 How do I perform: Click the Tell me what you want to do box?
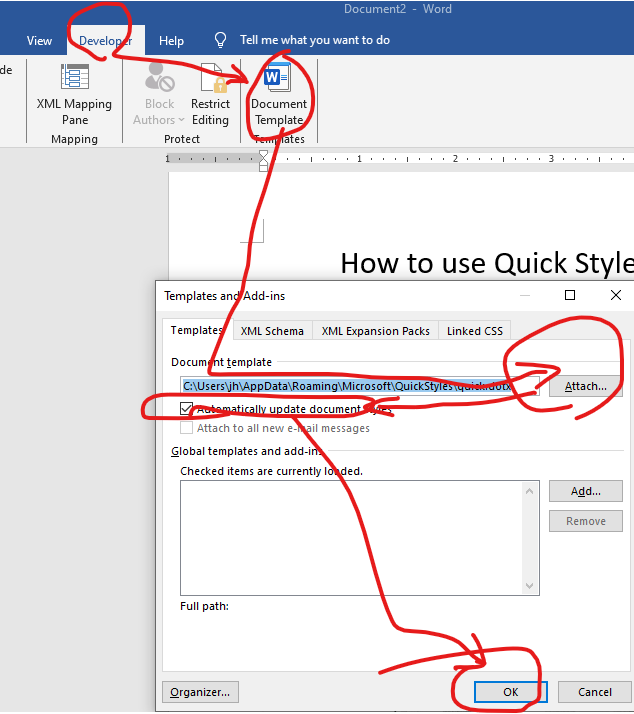(315, 40)
